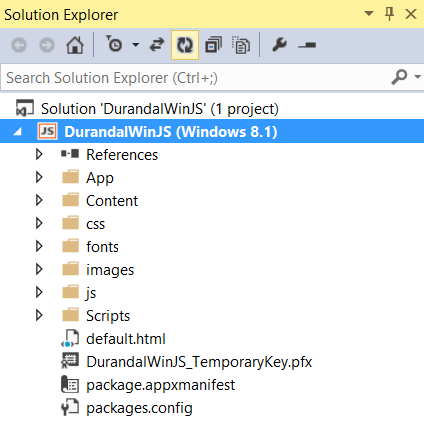Toggle the auto-hide pin icon

click(389, 14)
